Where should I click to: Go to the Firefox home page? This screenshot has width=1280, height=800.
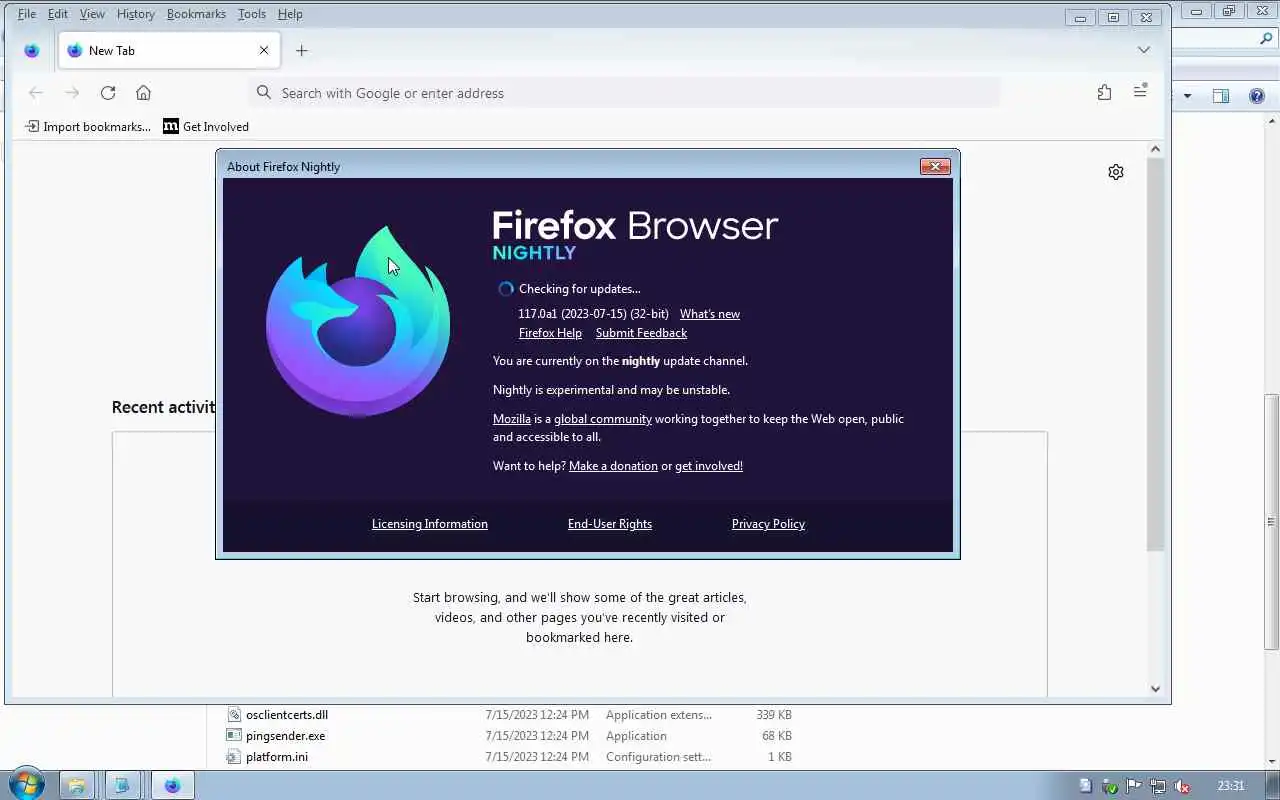pyautogui.click(x=143, y=93)
